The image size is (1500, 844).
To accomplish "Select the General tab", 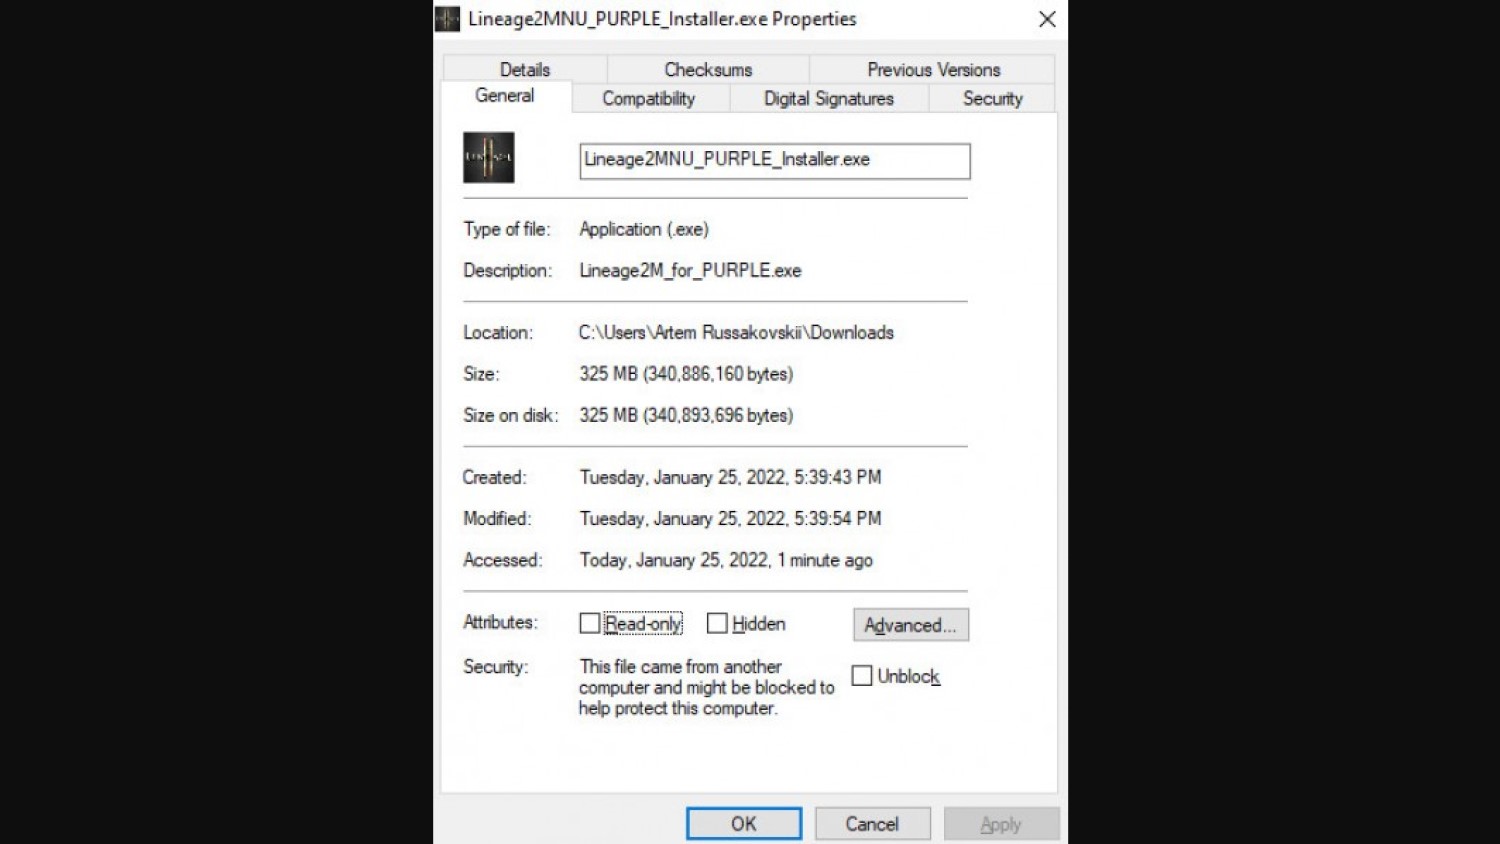I will (x=505, y=96).
